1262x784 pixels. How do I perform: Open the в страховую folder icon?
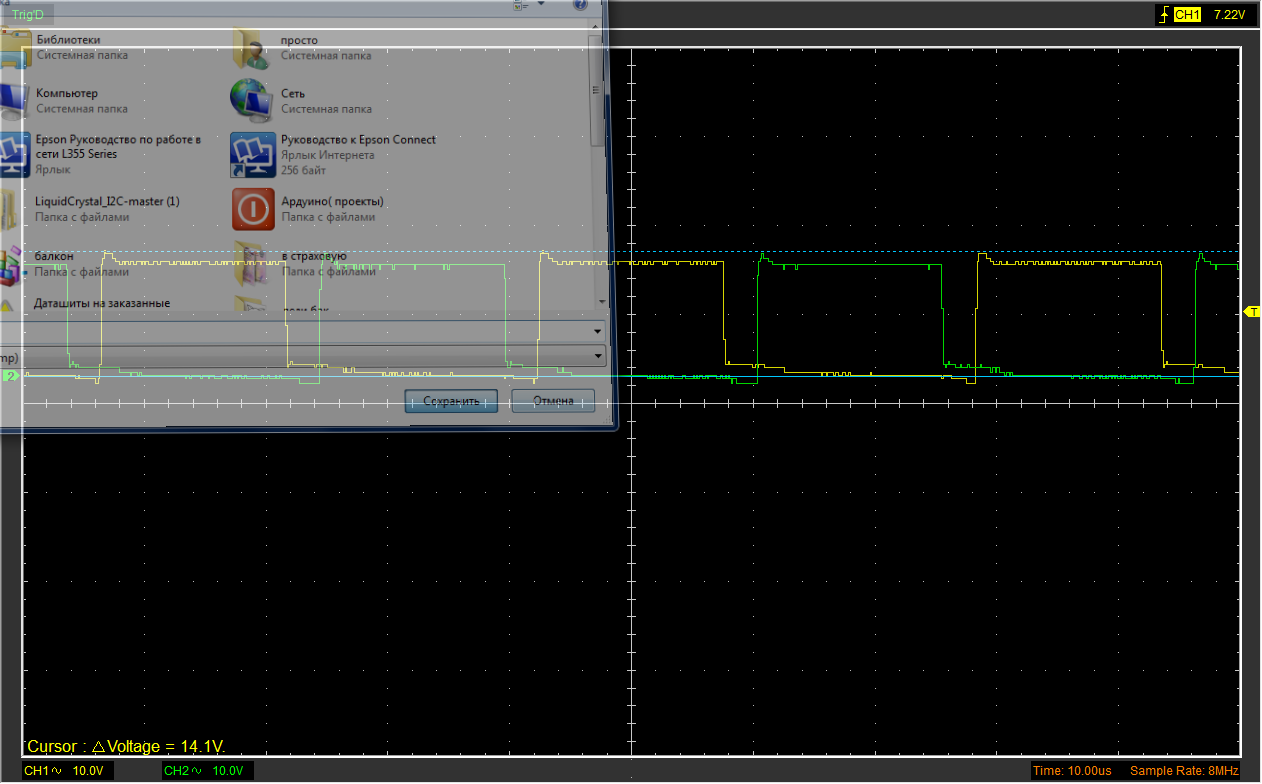[251, 263]
